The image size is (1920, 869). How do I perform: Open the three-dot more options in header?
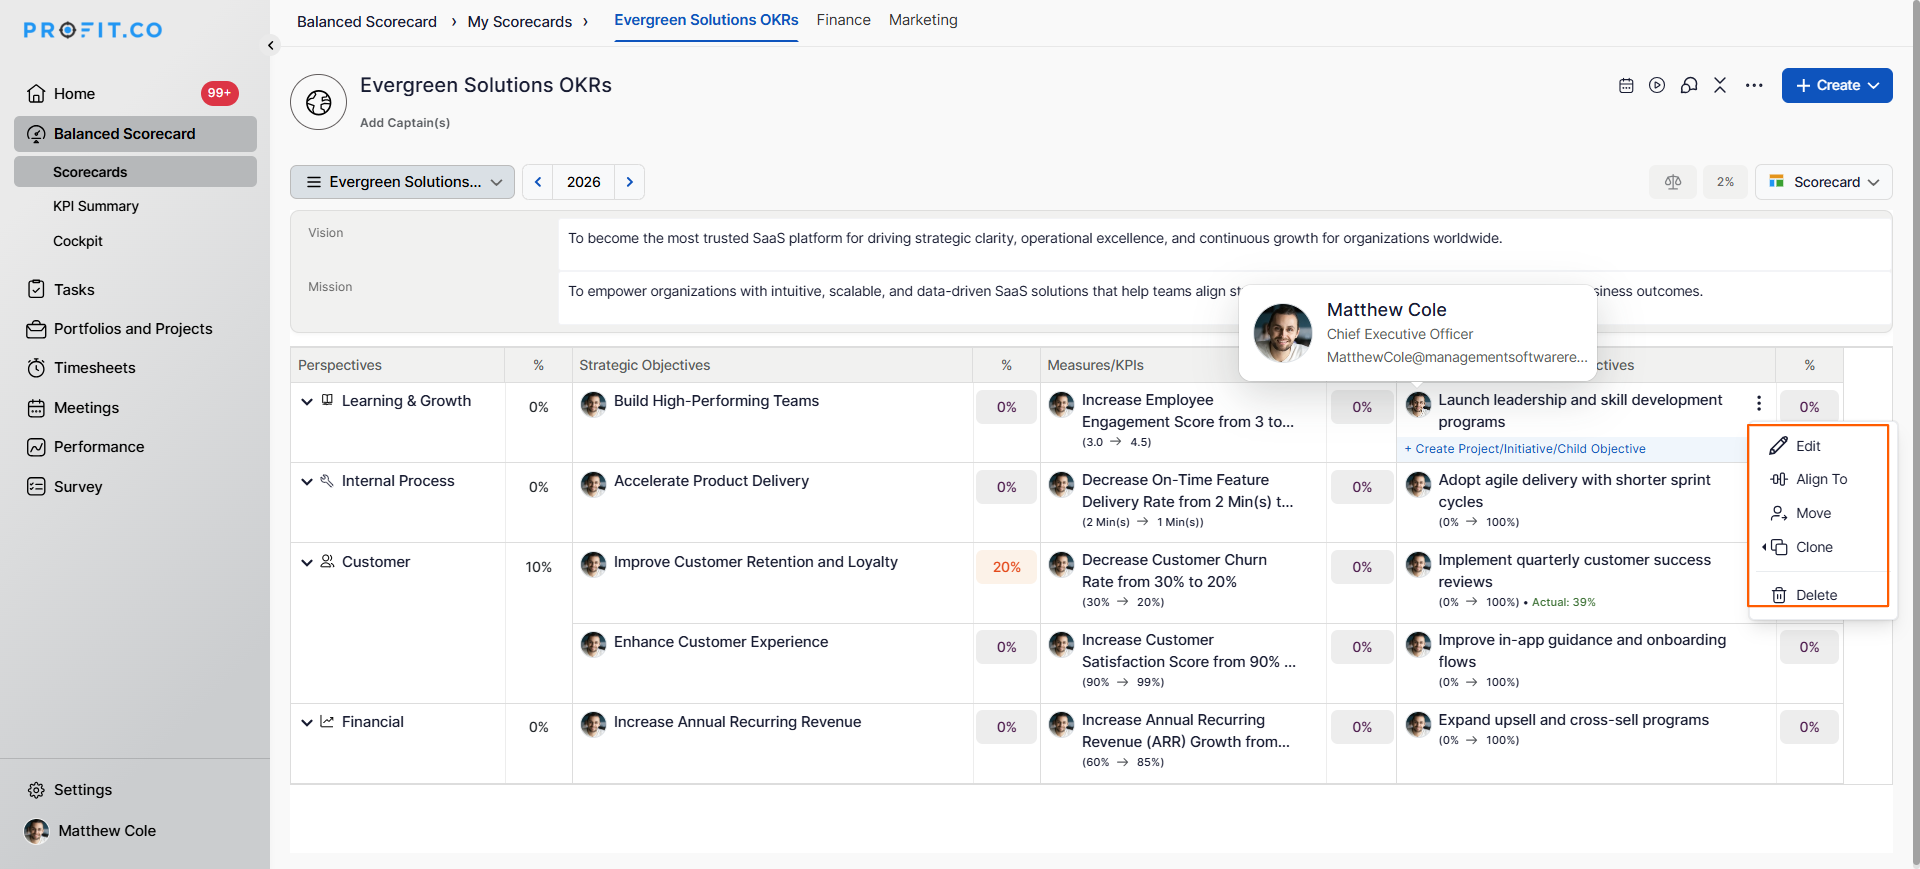coord(1754,86)
